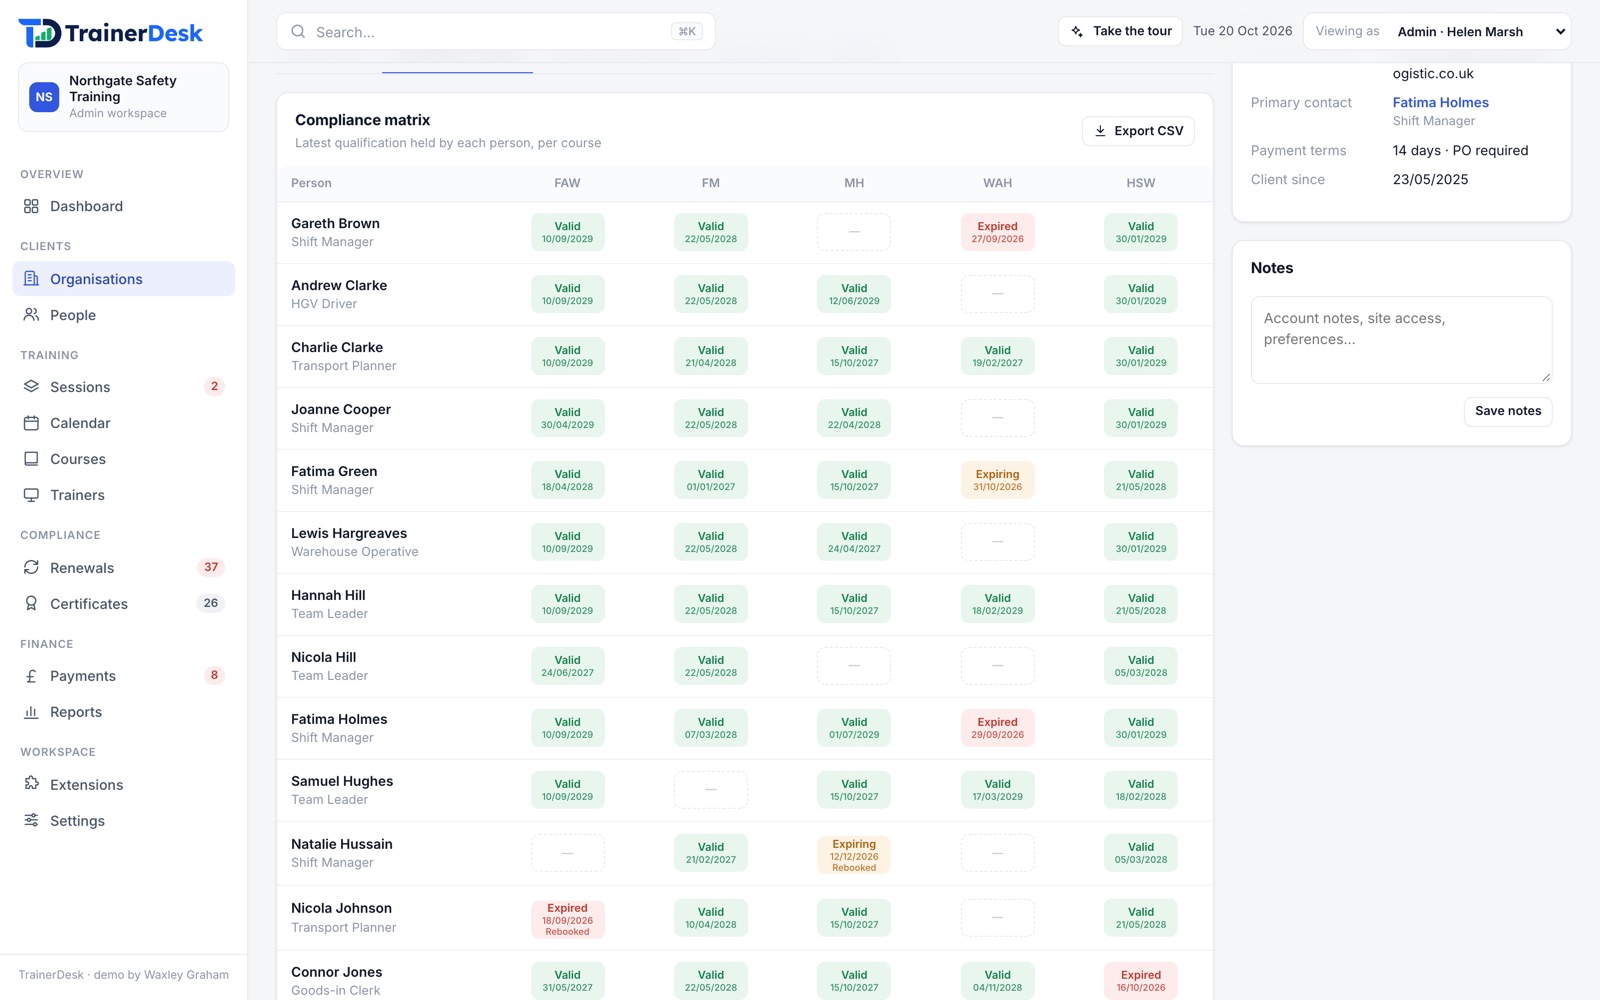
Task: Click the TrainerDesk logo icon
Action: click(x=40, y=33)
